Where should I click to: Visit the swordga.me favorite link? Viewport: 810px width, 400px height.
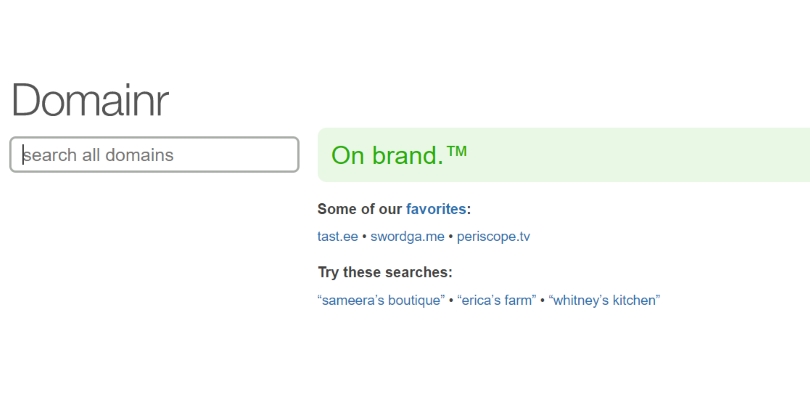click(407, 237)
